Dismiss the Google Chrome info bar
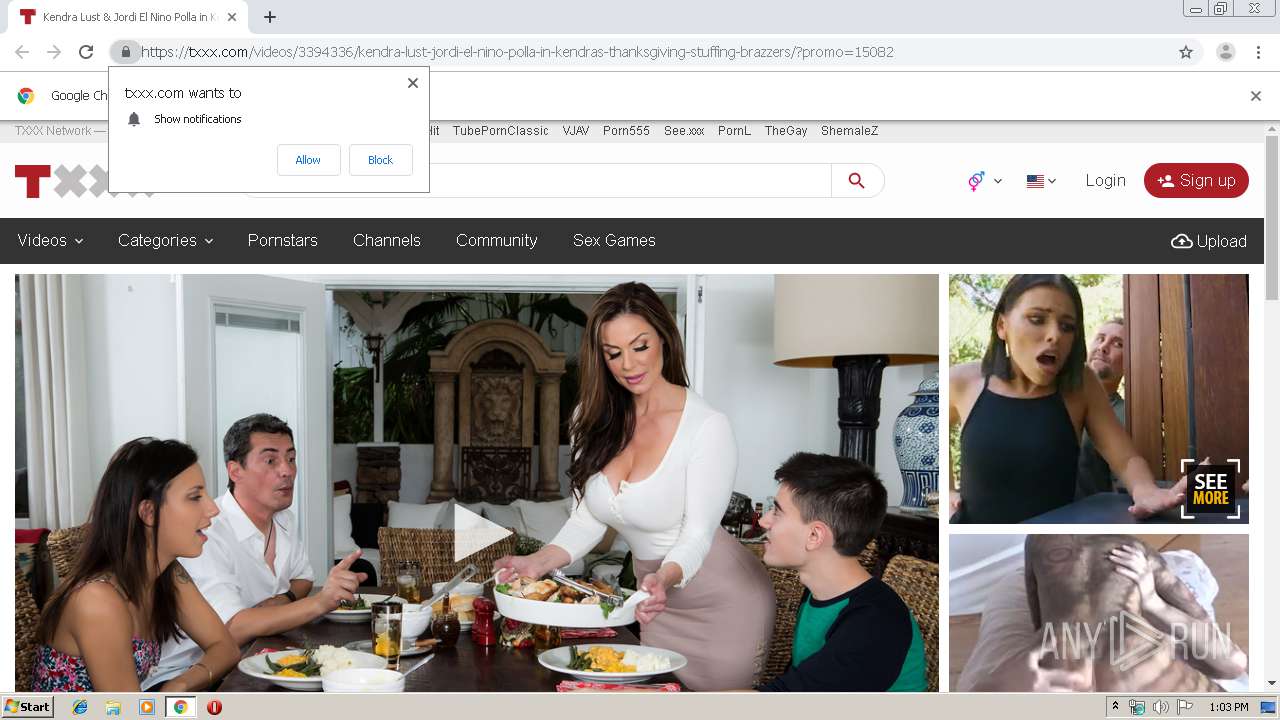 (1256, 96)
